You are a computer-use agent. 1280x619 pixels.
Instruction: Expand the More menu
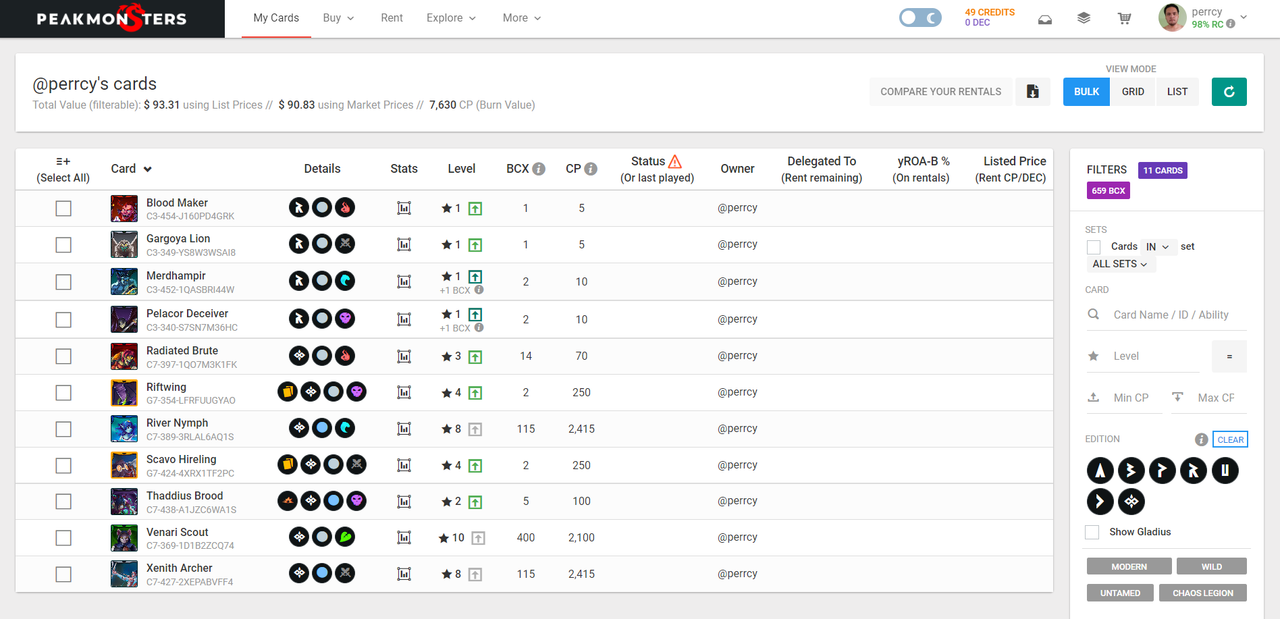click(522, 18)
